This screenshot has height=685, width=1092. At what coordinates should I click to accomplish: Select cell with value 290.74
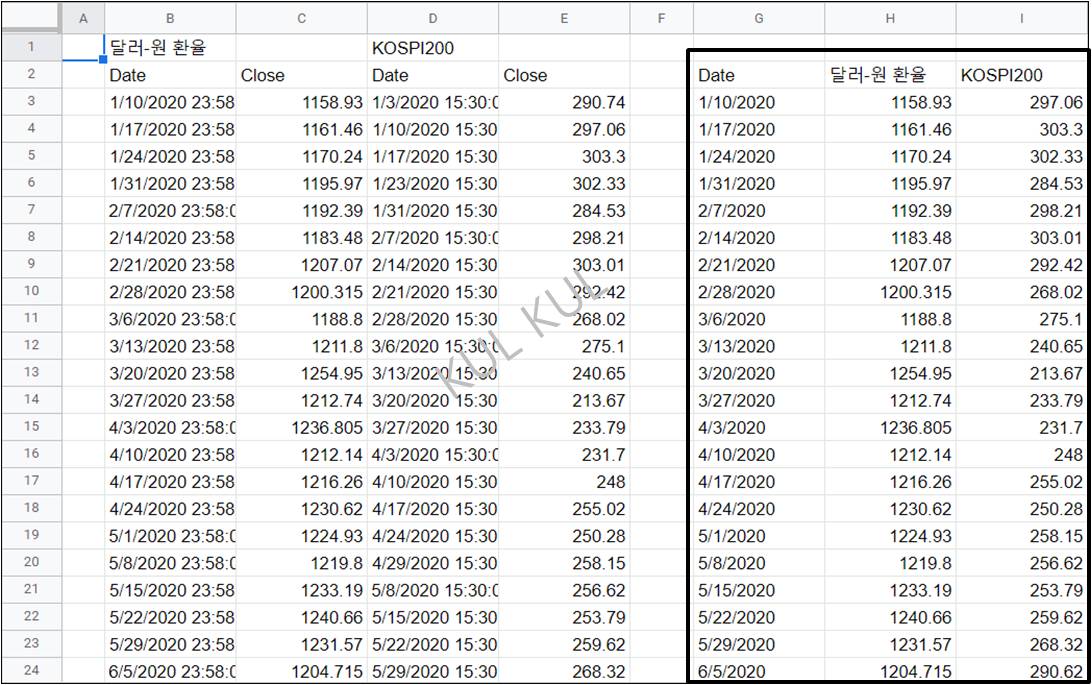pos(564,102)
